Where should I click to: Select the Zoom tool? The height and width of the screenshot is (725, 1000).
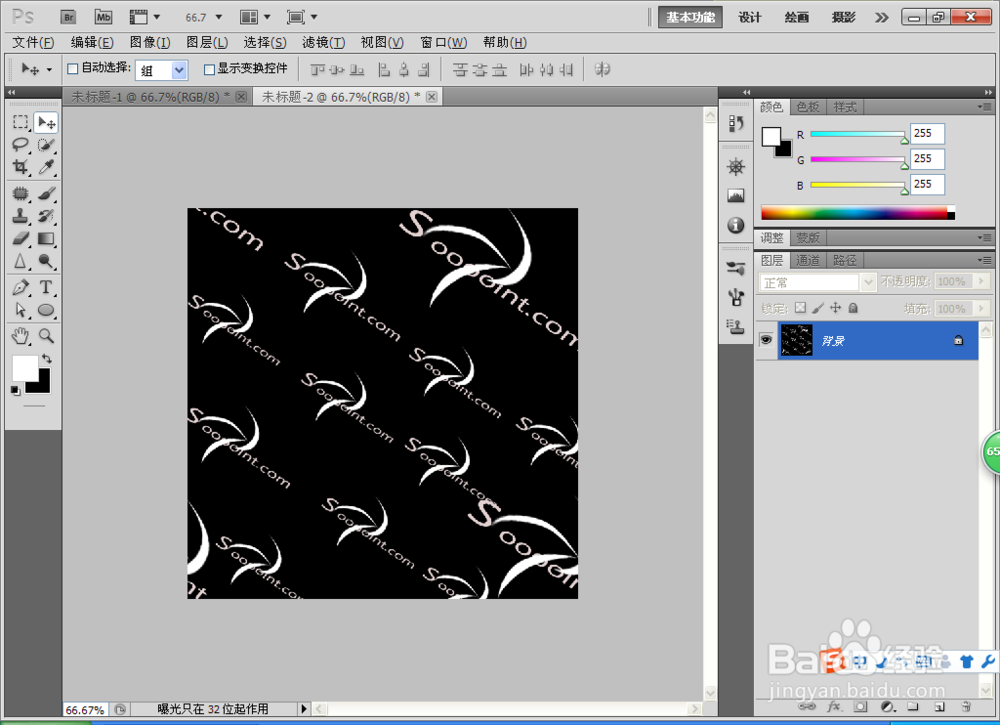coord(46,335)
